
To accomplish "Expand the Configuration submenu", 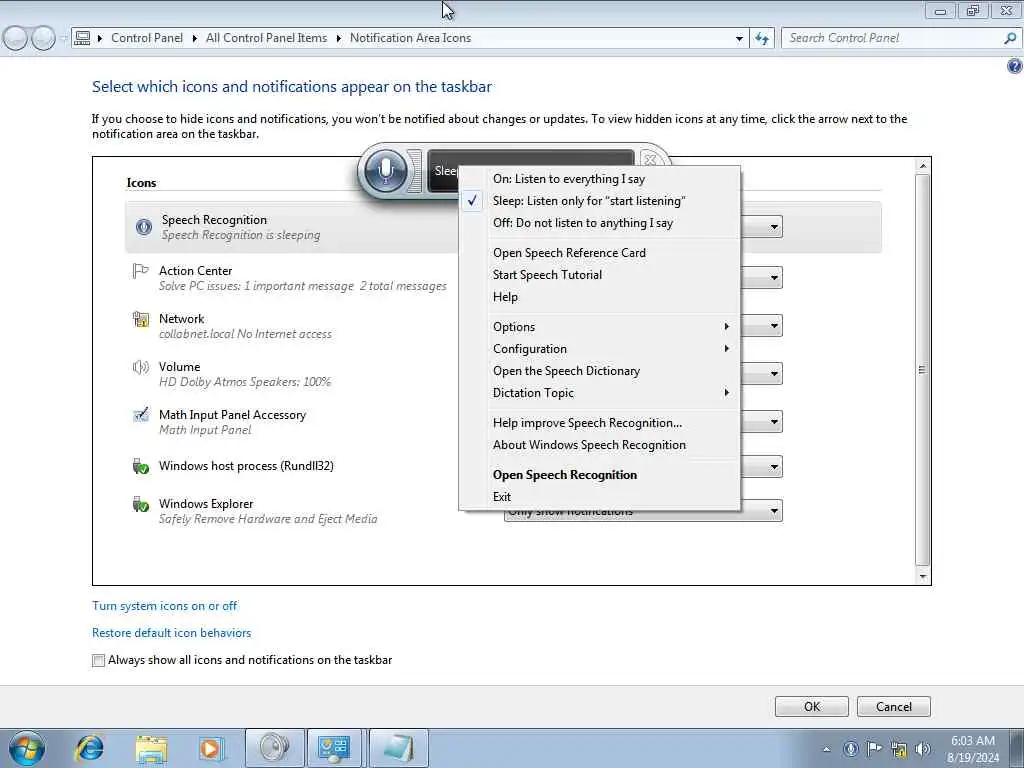I will coord(600,349).
